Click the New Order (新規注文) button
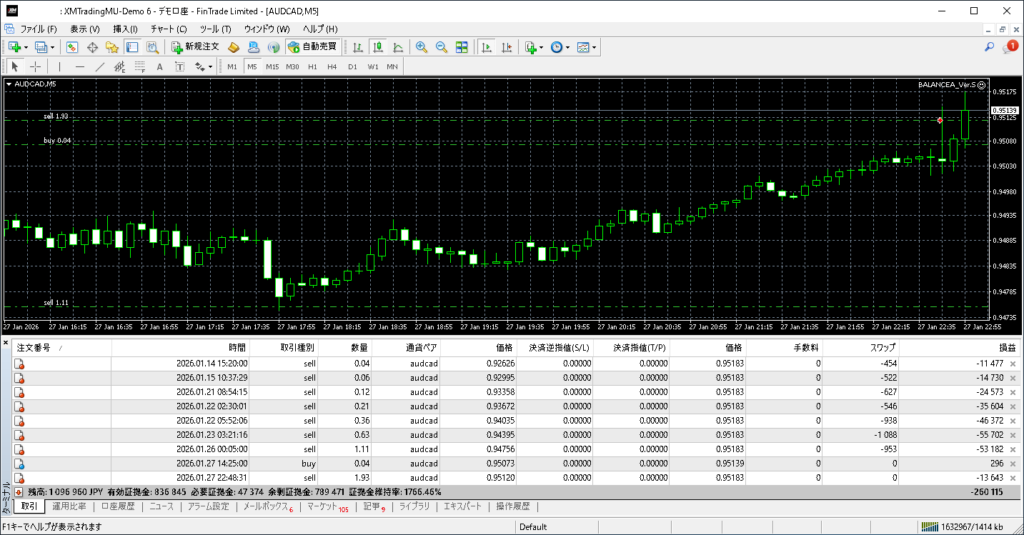The image size is (1024, 535). click(x=196, y=47)
